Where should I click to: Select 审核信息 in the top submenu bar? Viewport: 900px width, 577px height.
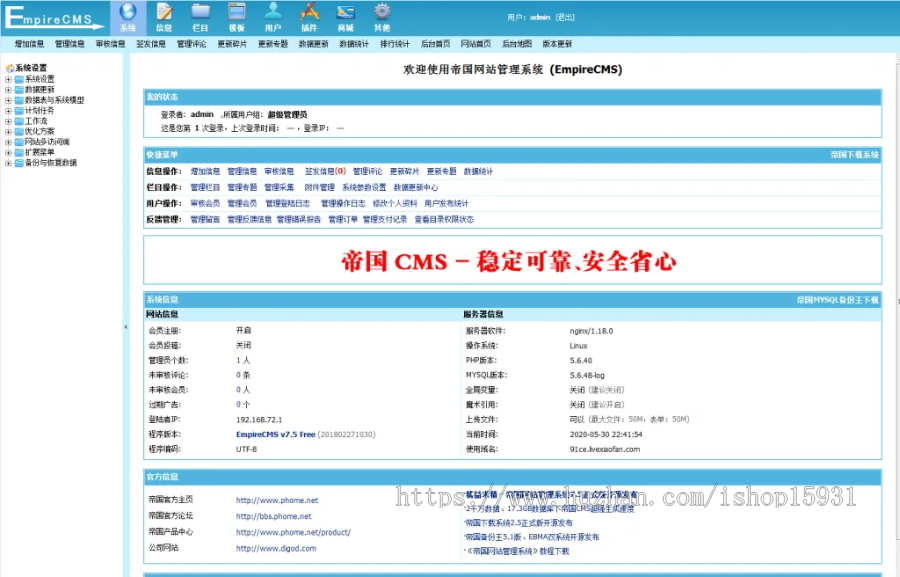(x=110, y=44)
